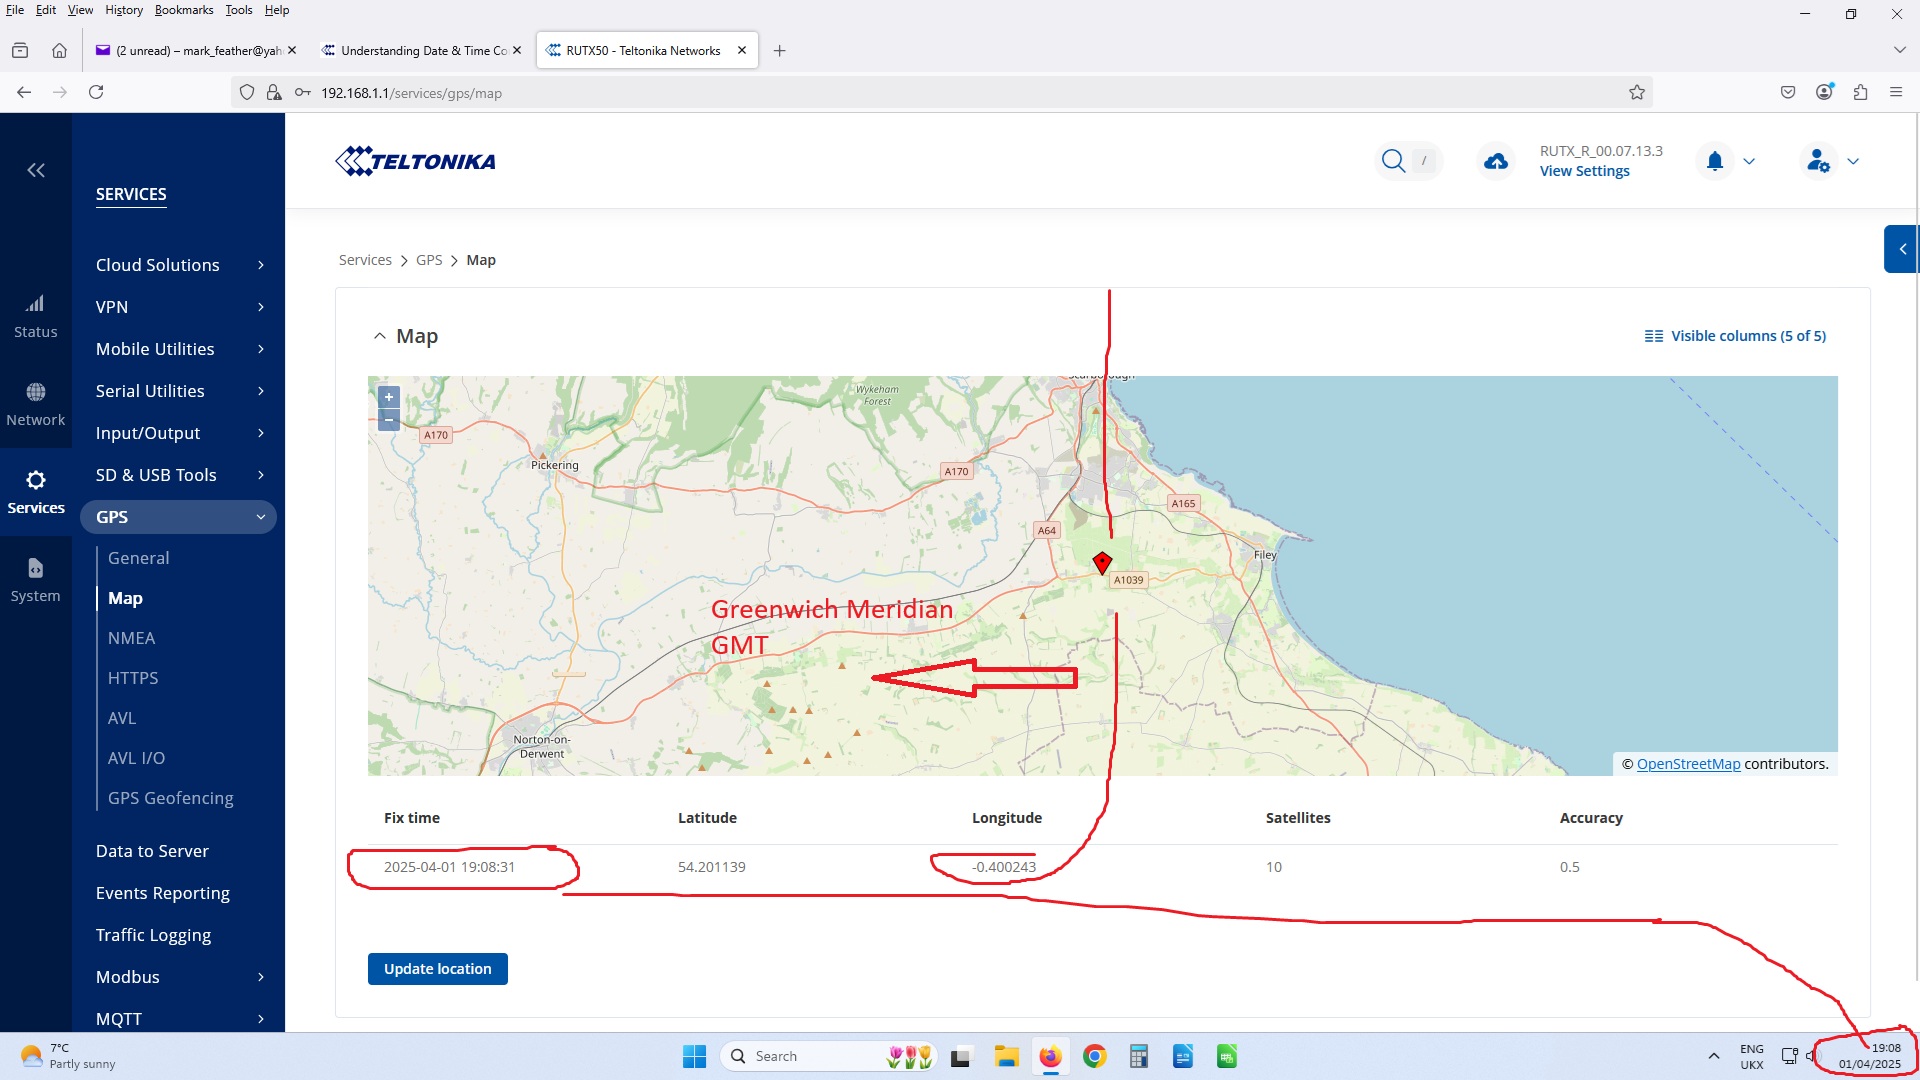Screen dimensions: 1920x1080
Task: Show hidden system tray icons
Action: pos(1713,1056)
